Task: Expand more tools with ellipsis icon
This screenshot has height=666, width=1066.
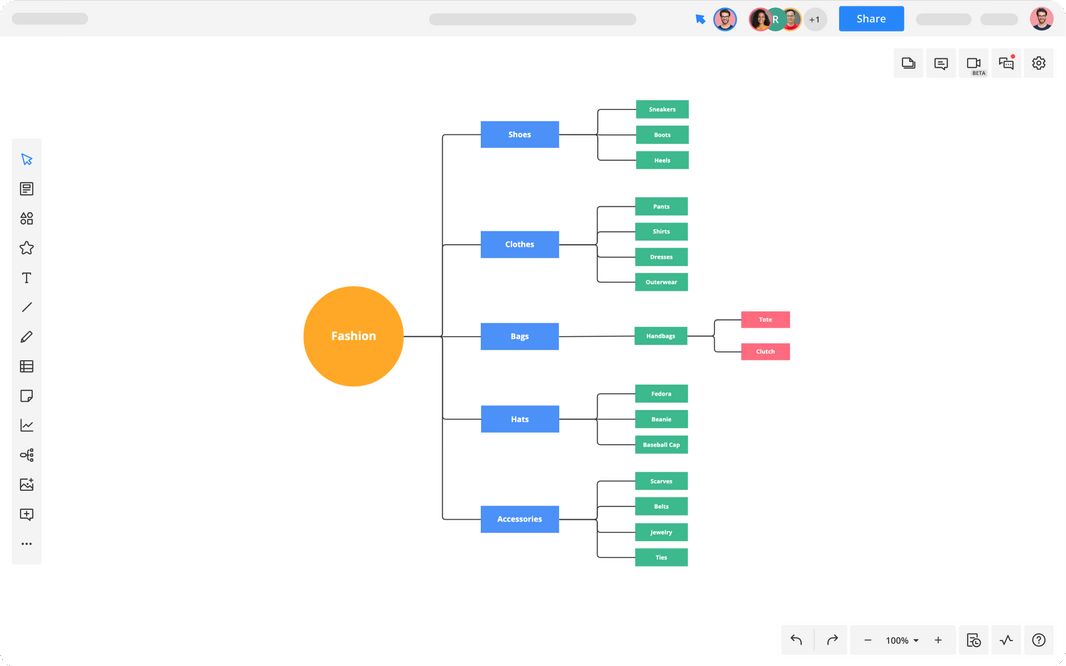Action: pyautogui.click(x=27, y=544)
